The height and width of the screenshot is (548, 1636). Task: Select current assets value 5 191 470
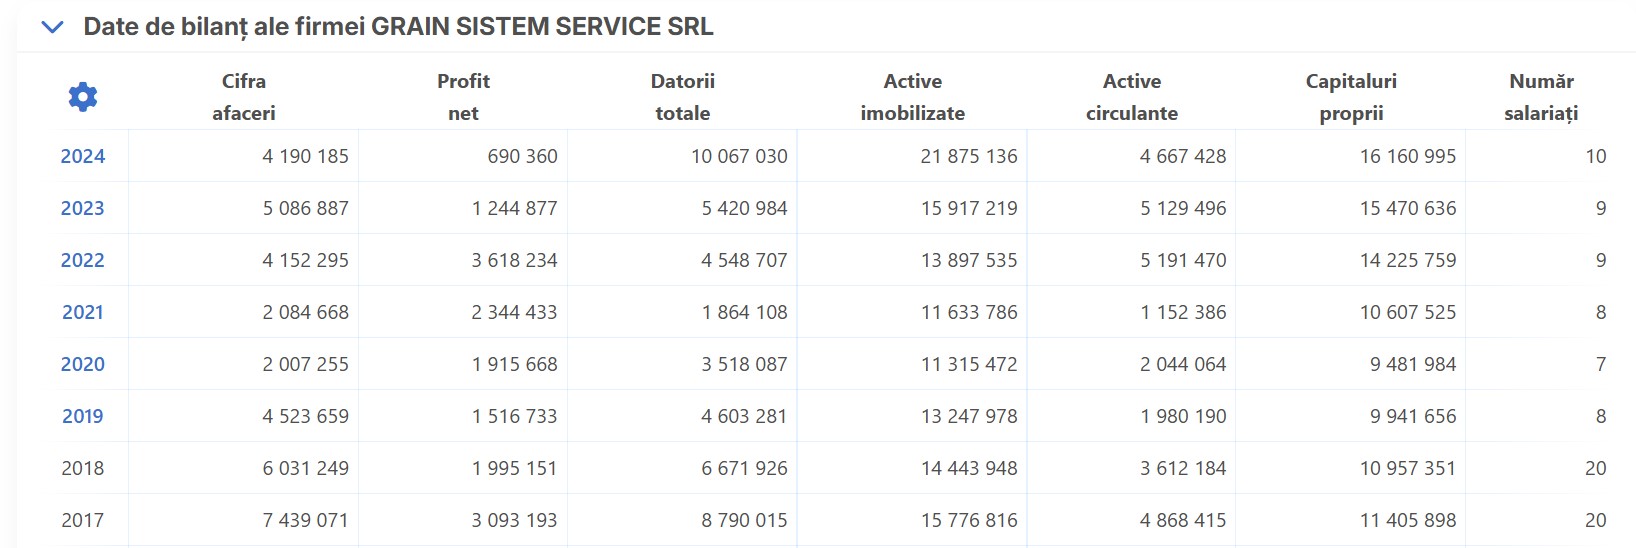point(1183,260)
